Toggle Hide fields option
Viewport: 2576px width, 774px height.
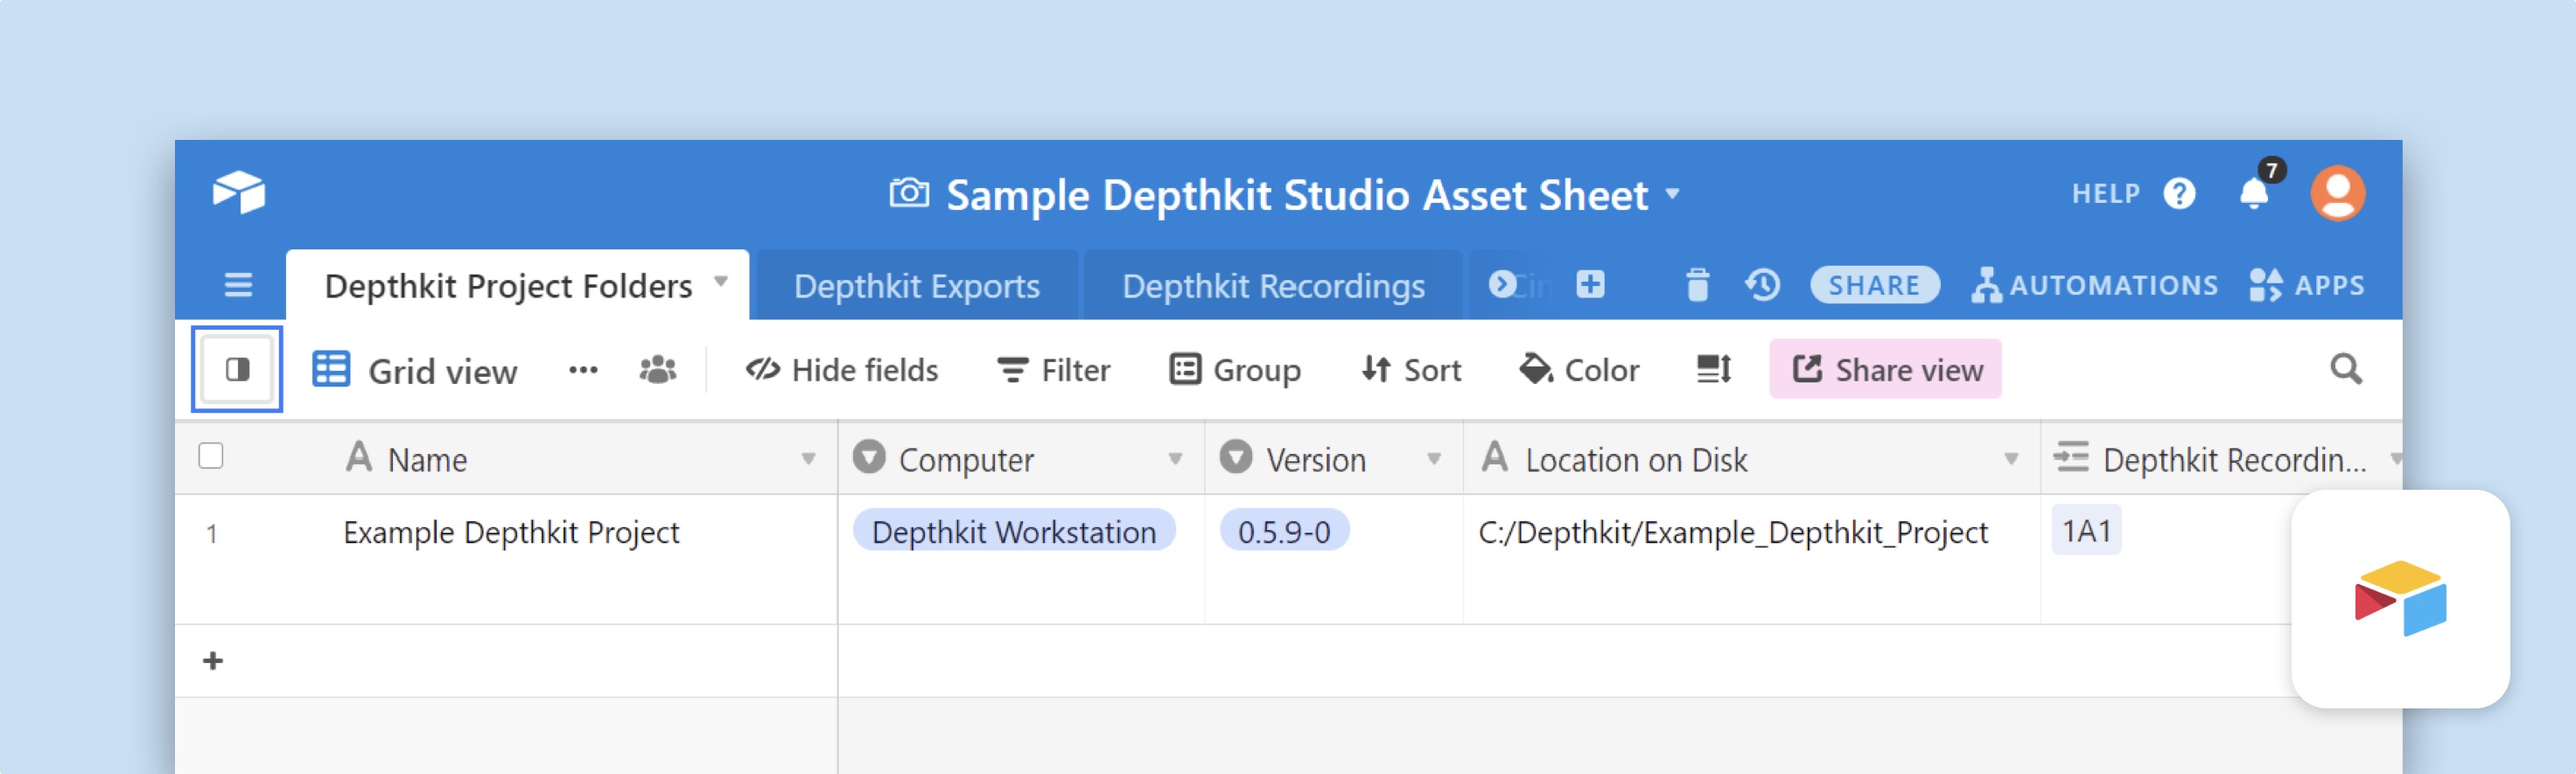pyautogui.click(x=841, y=370)
